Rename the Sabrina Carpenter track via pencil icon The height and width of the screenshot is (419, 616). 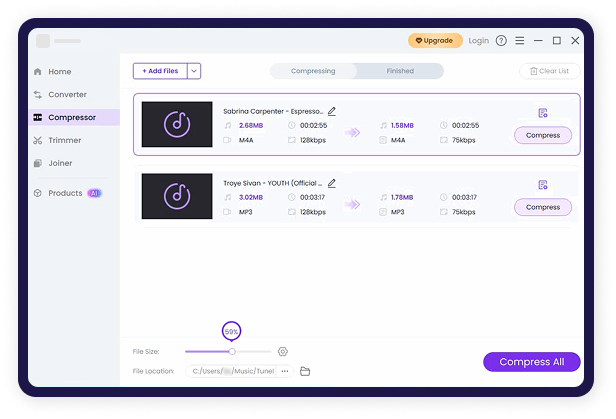332,111
